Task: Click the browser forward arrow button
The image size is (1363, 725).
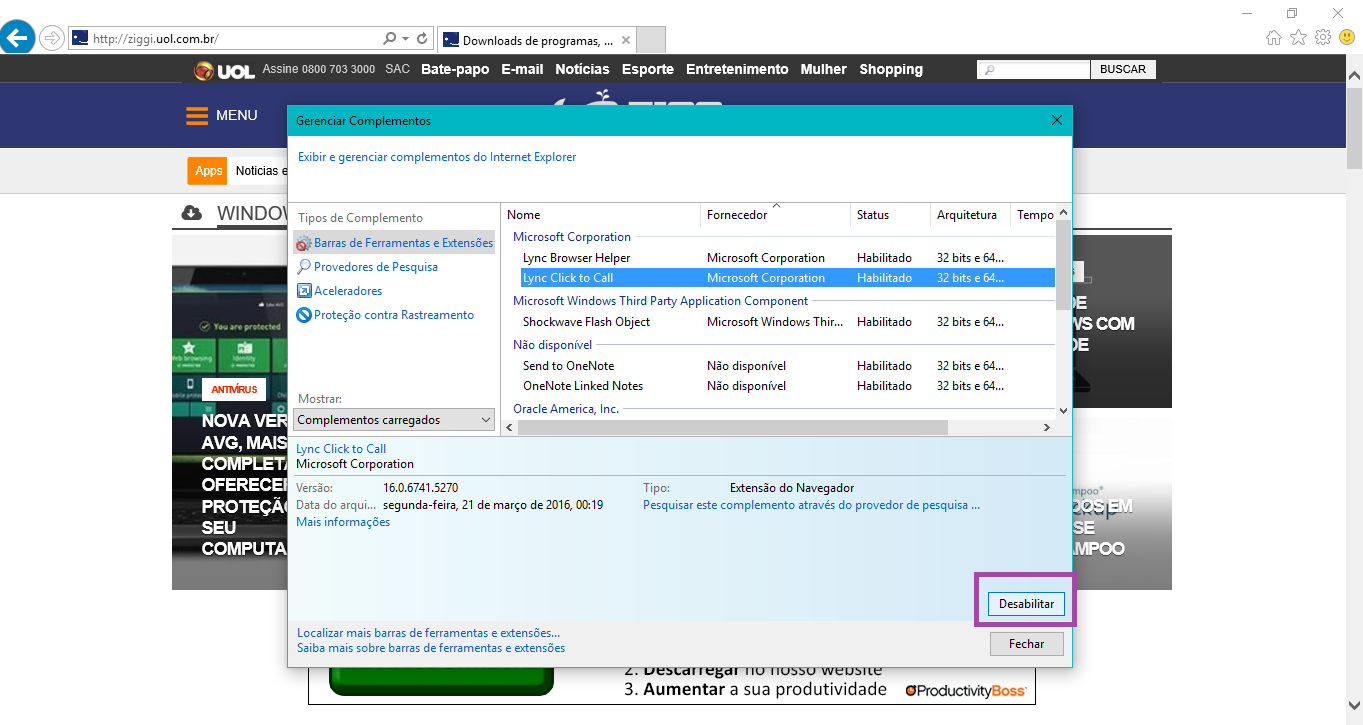Action: tap(52, 39)
